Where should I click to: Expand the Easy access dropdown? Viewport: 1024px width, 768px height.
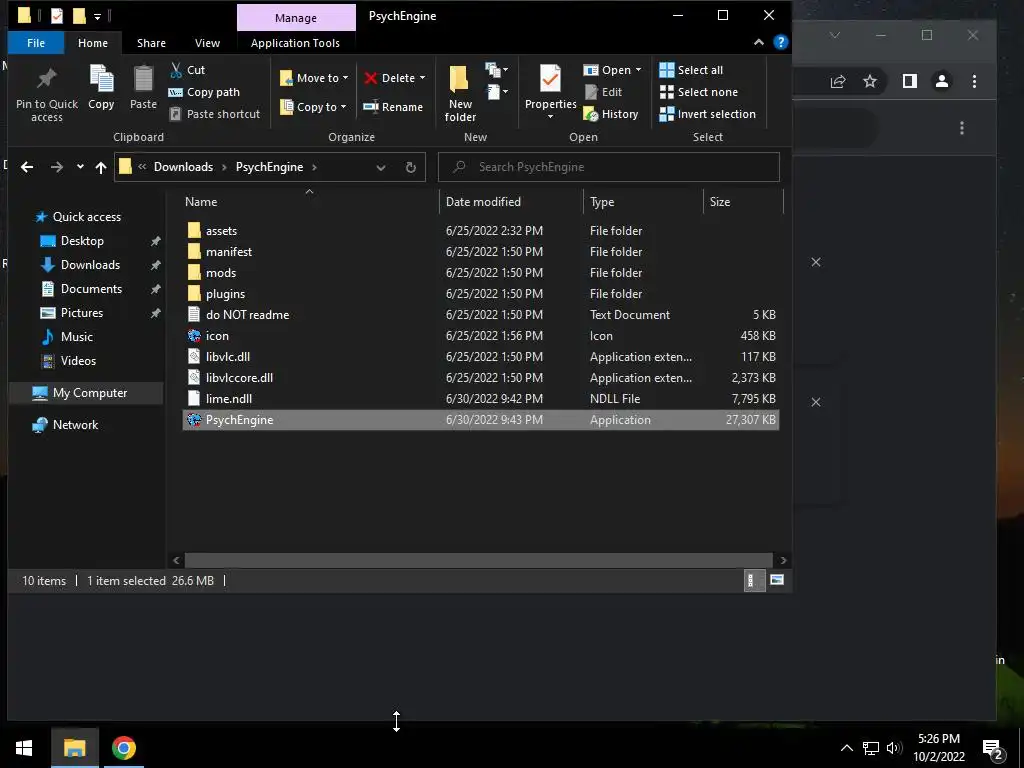coord(496,92)
